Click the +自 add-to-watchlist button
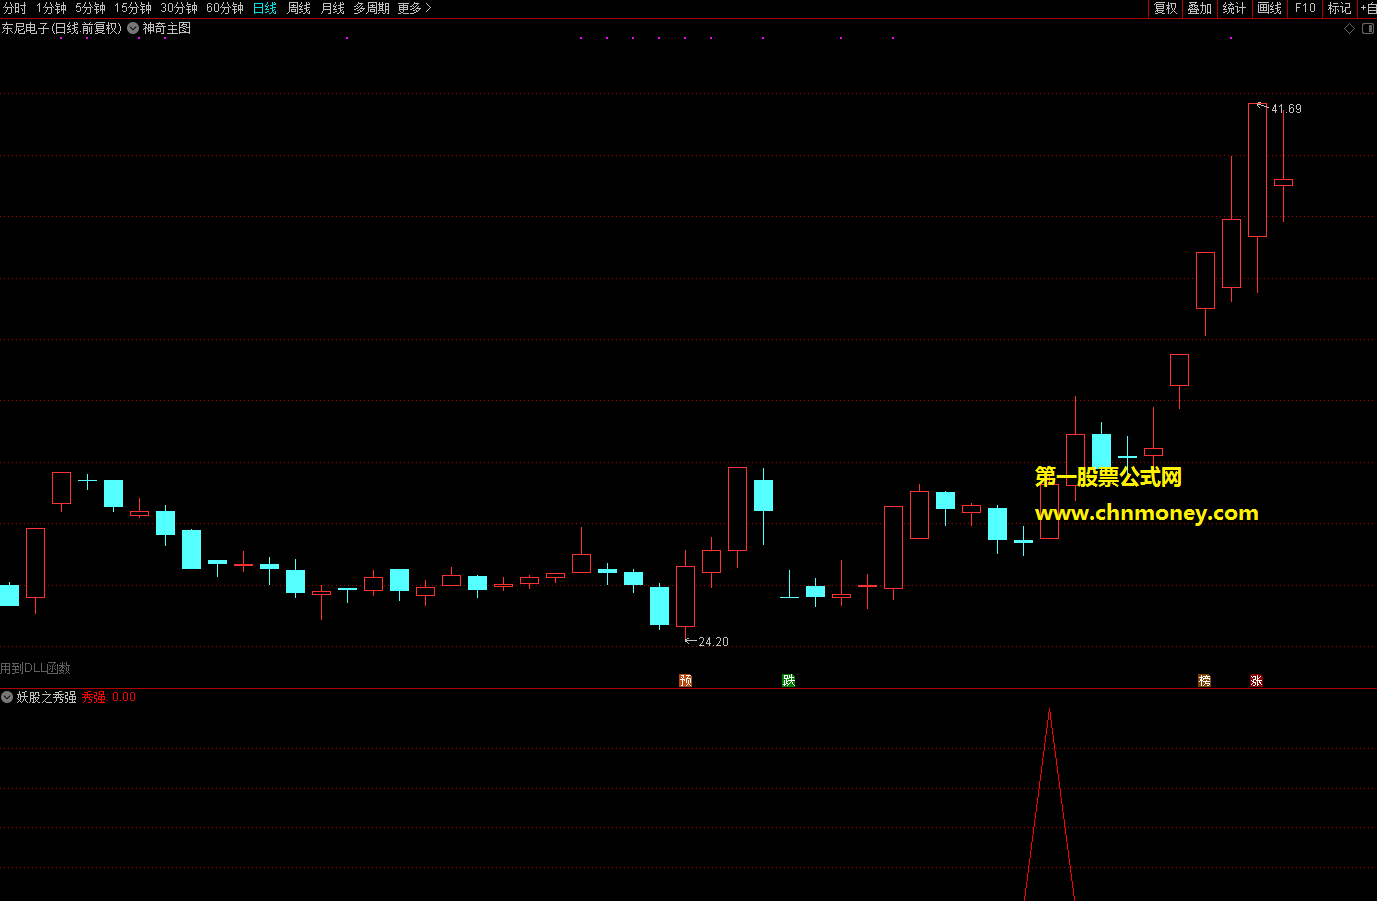This screenshot has height=901, width=1377. coord(1367,8)
